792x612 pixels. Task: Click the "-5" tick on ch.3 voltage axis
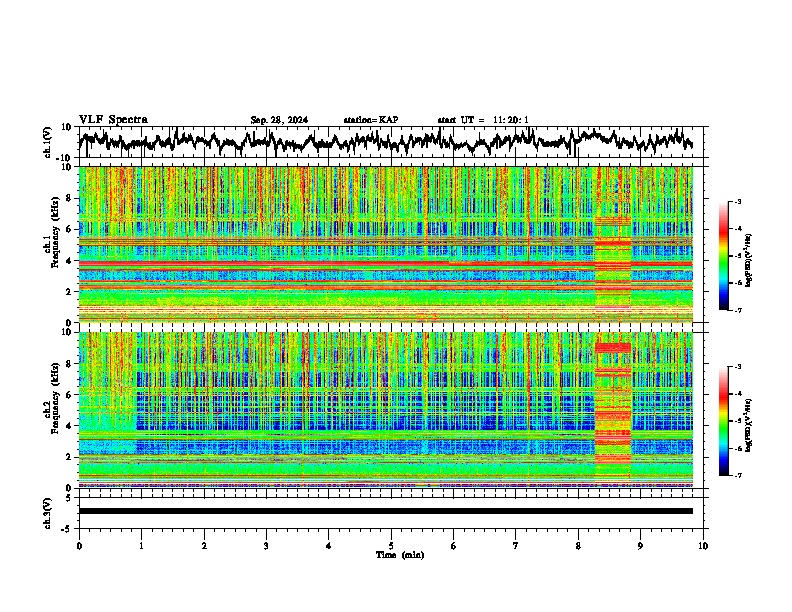coord(68,529)
